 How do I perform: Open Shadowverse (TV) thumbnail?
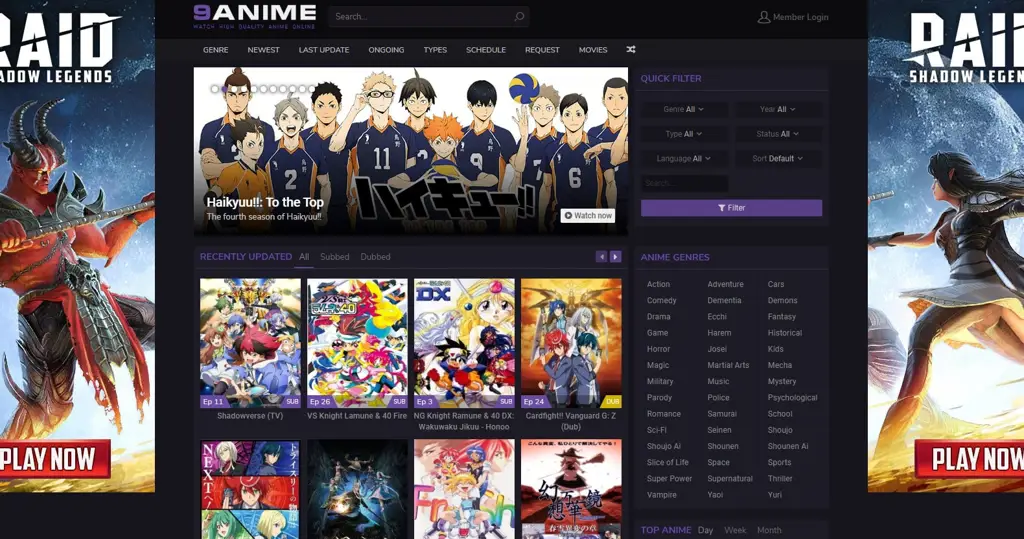coord(250,343)
